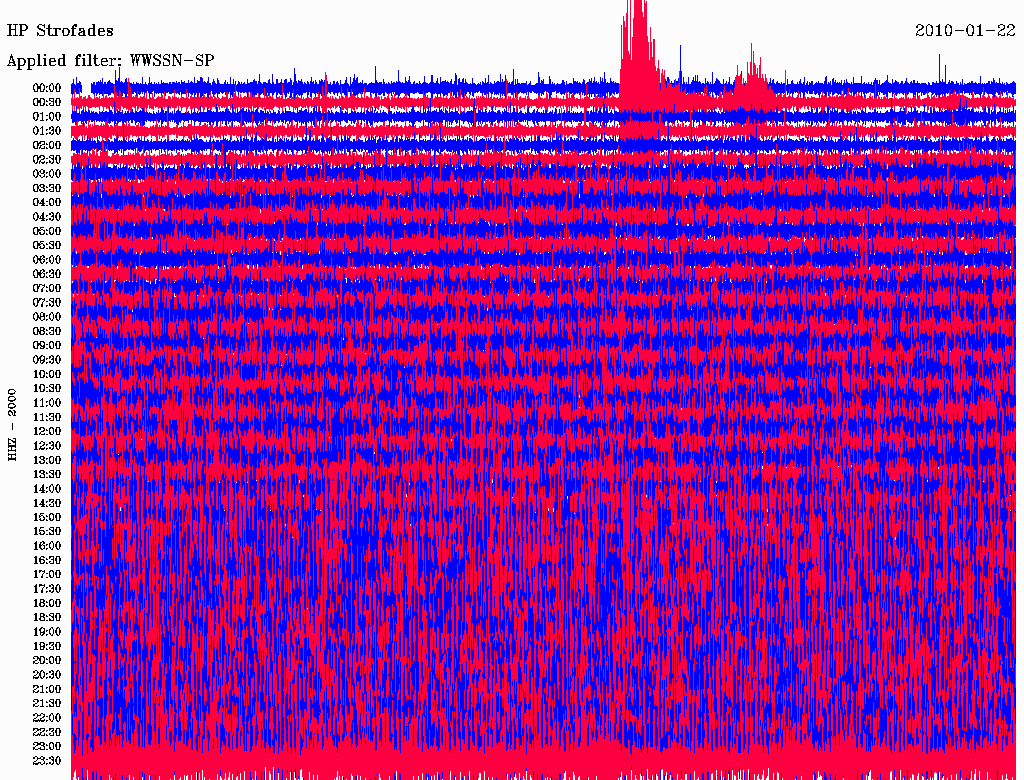Select the 21:00 time label
The image size is (1024, 780).
(x=47, y=689)
